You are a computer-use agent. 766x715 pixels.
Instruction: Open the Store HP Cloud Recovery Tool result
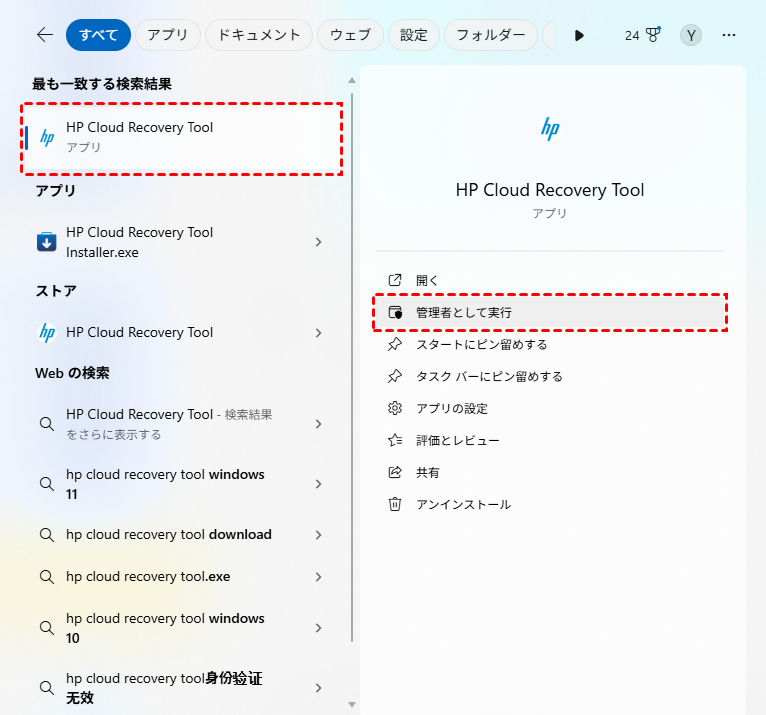coord(182,333)
